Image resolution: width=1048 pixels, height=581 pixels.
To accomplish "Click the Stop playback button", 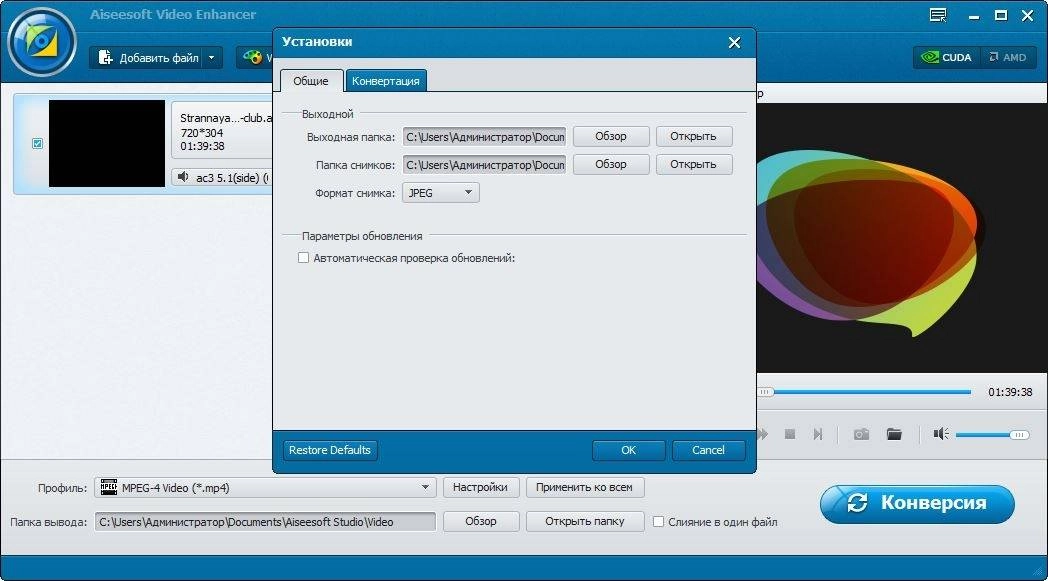I will pos(790,435).
